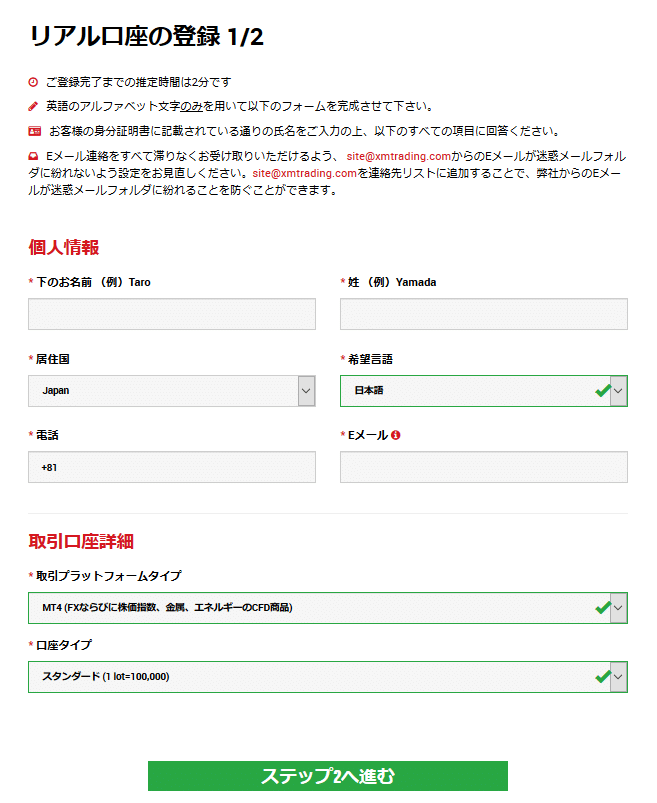The width and height of the screenshot is (657, 803).
Task: Click the green checkmark in platform type field
Action: pyautogui.click(x=603, y=608)
